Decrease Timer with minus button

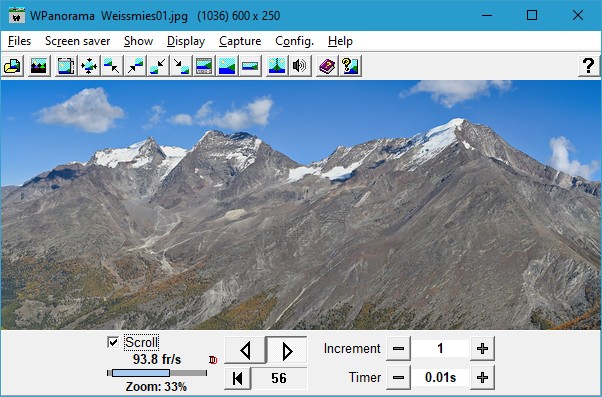pos(398,377)
